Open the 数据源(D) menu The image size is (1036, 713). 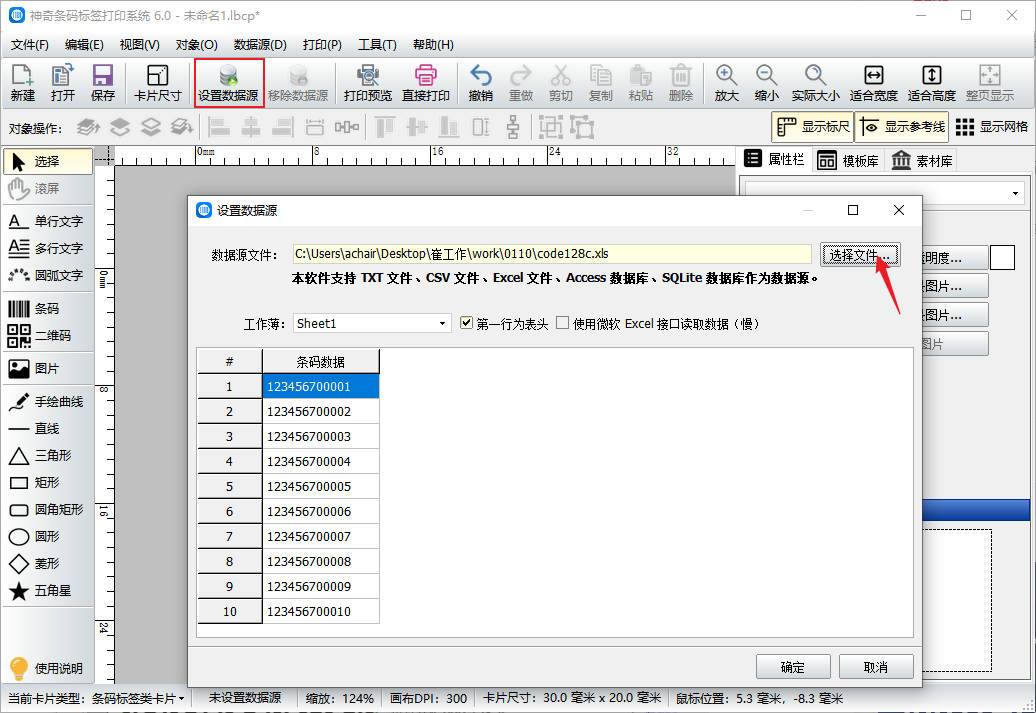260,45
